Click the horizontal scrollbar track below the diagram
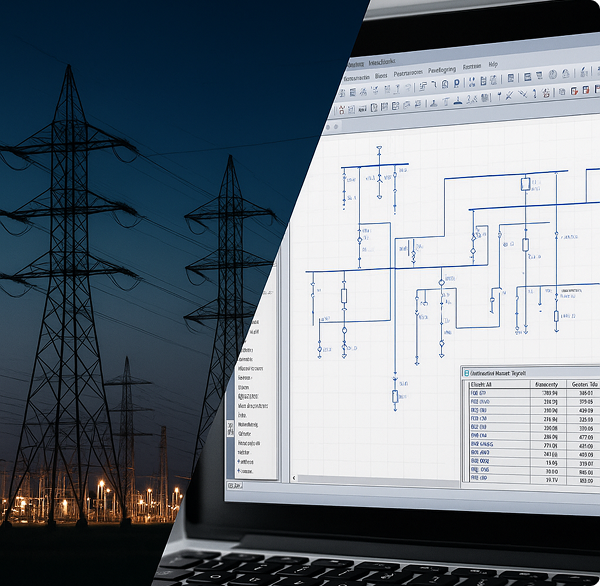600x586 pixels. [x=378, y=480]
